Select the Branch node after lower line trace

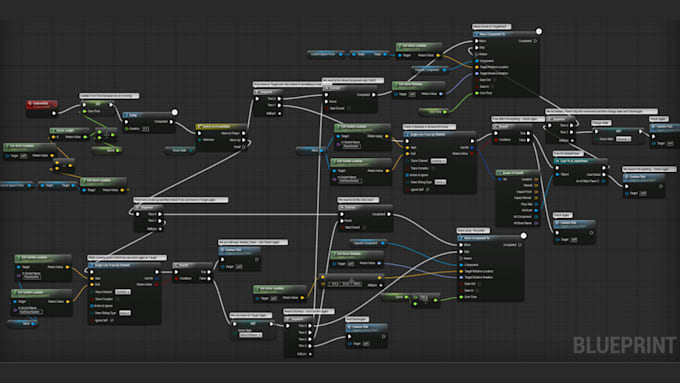[193, 272]
